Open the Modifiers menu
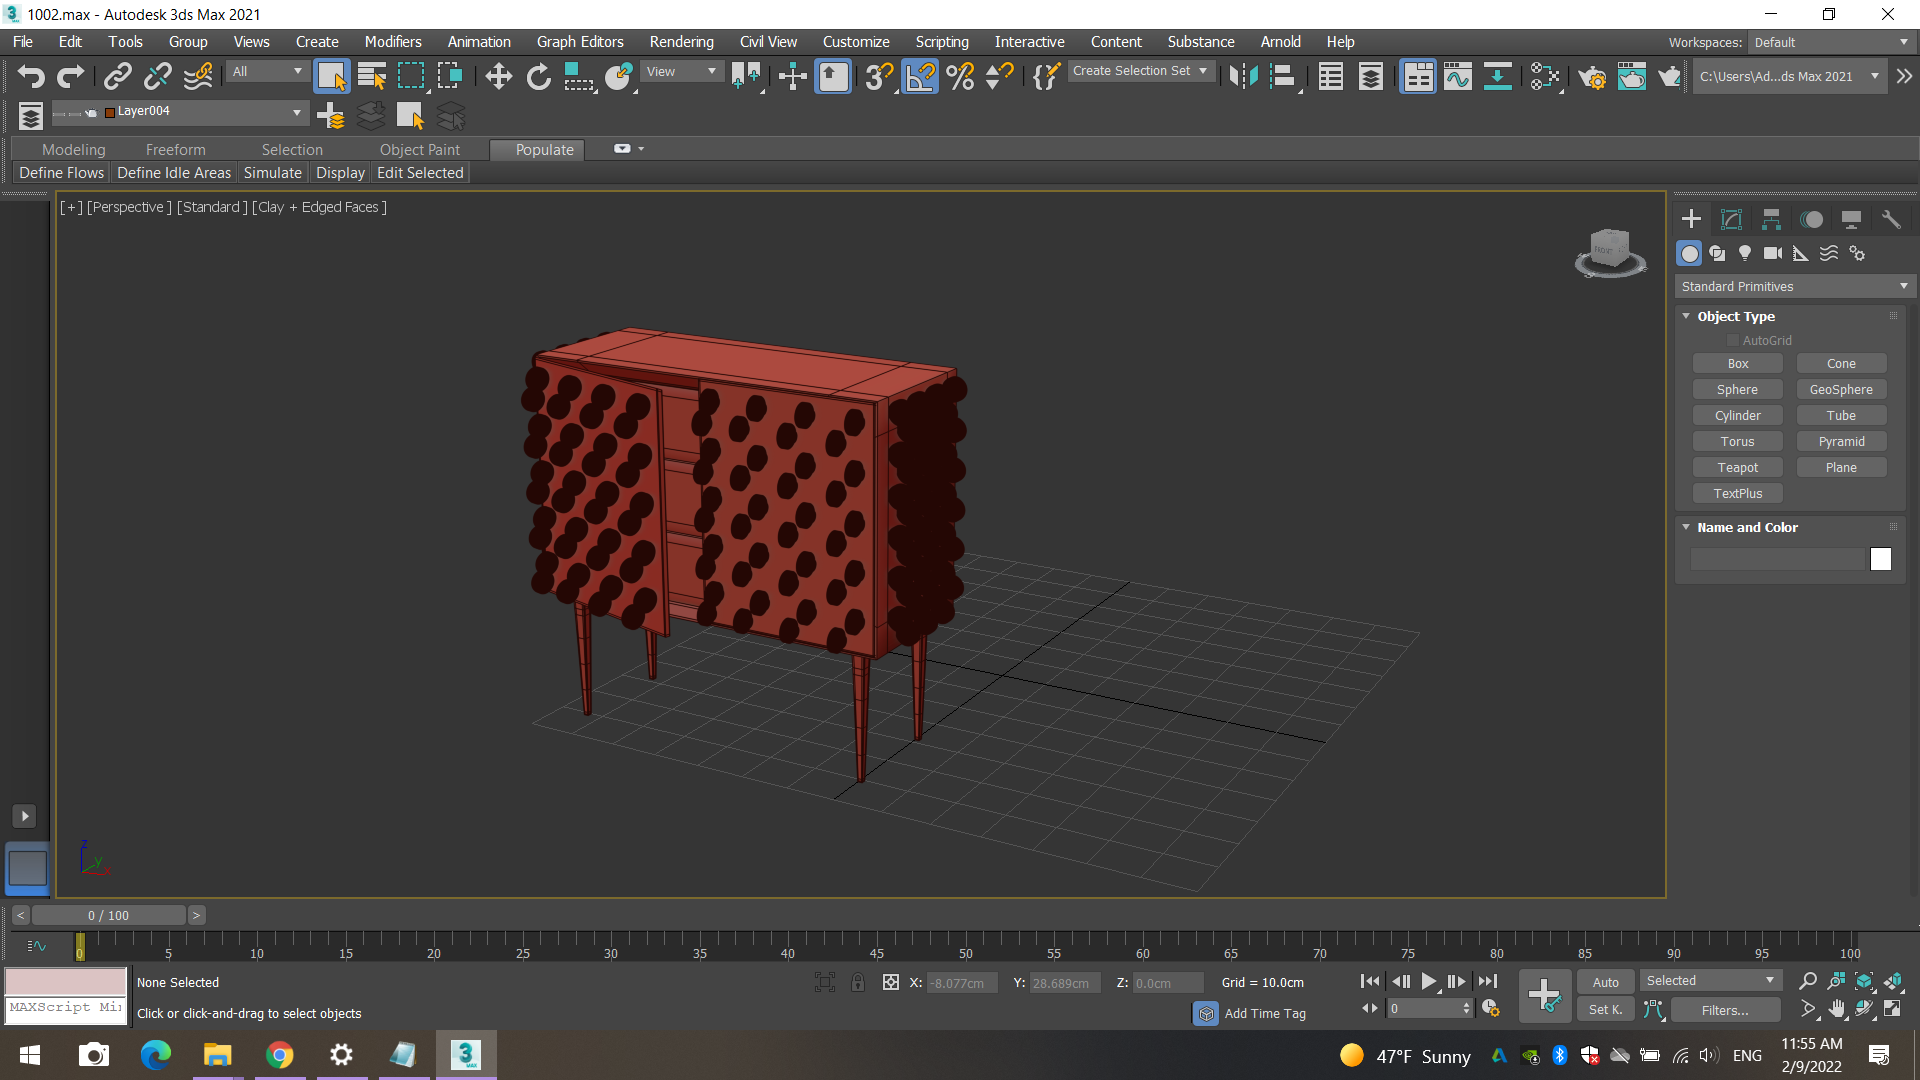This screenshot has width=1920, height=1080. pyautogui.click(x=393, y=42)
